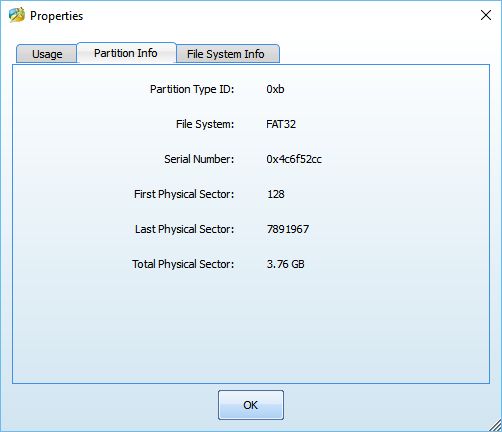Viewport: 502px width, 432px height.
Task: Click the resize grip in dialog corner
Action: point(495,425)
